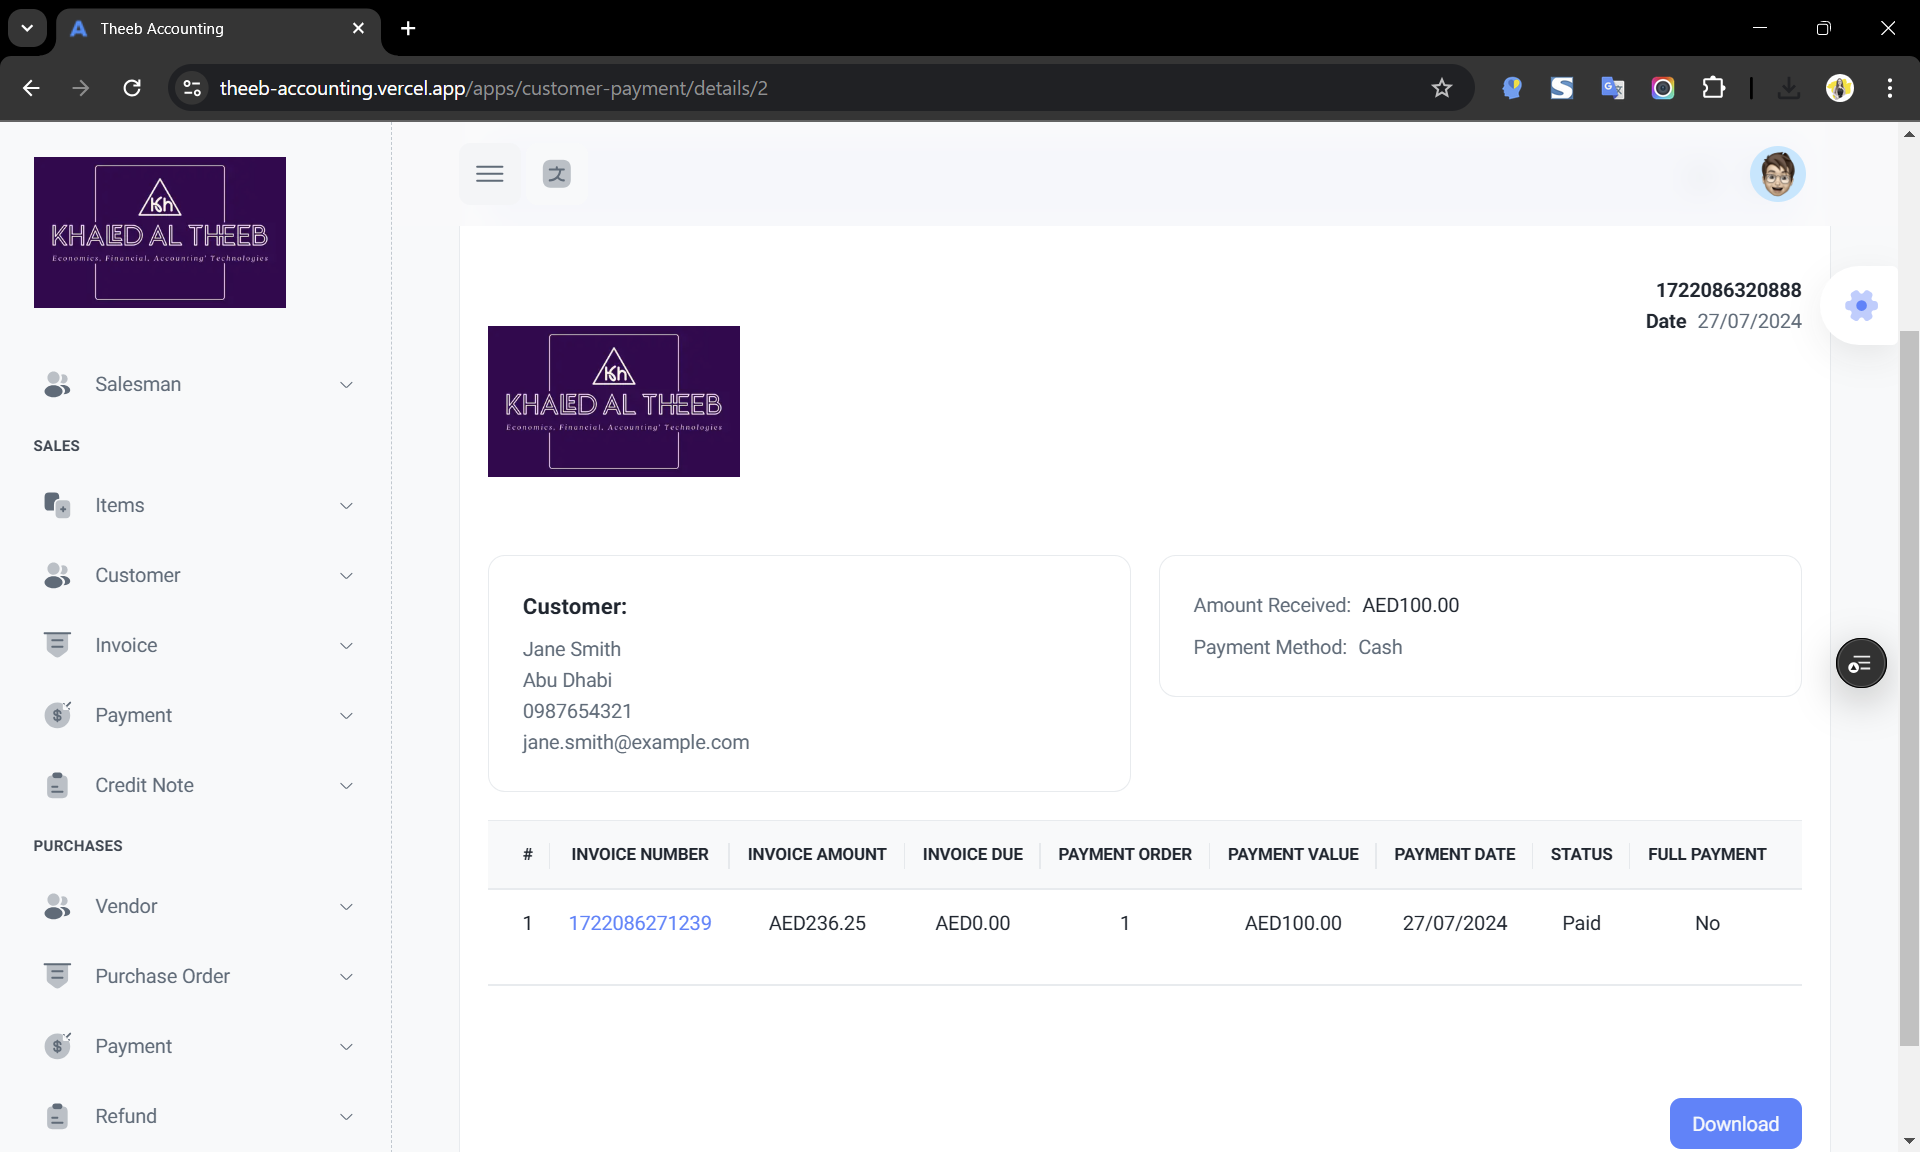This screenshot has height=1152, width=1920.
Task: Expand the Credit Note menu chevron
Action: (346, 786)
